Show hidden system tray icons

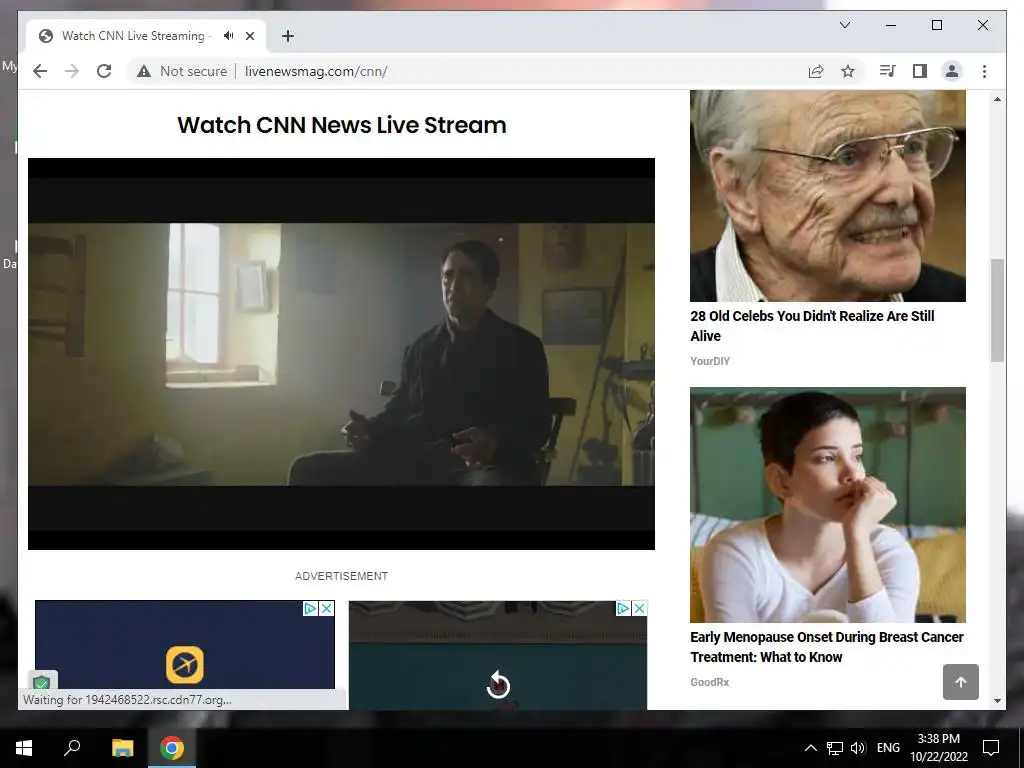(810, 748)
